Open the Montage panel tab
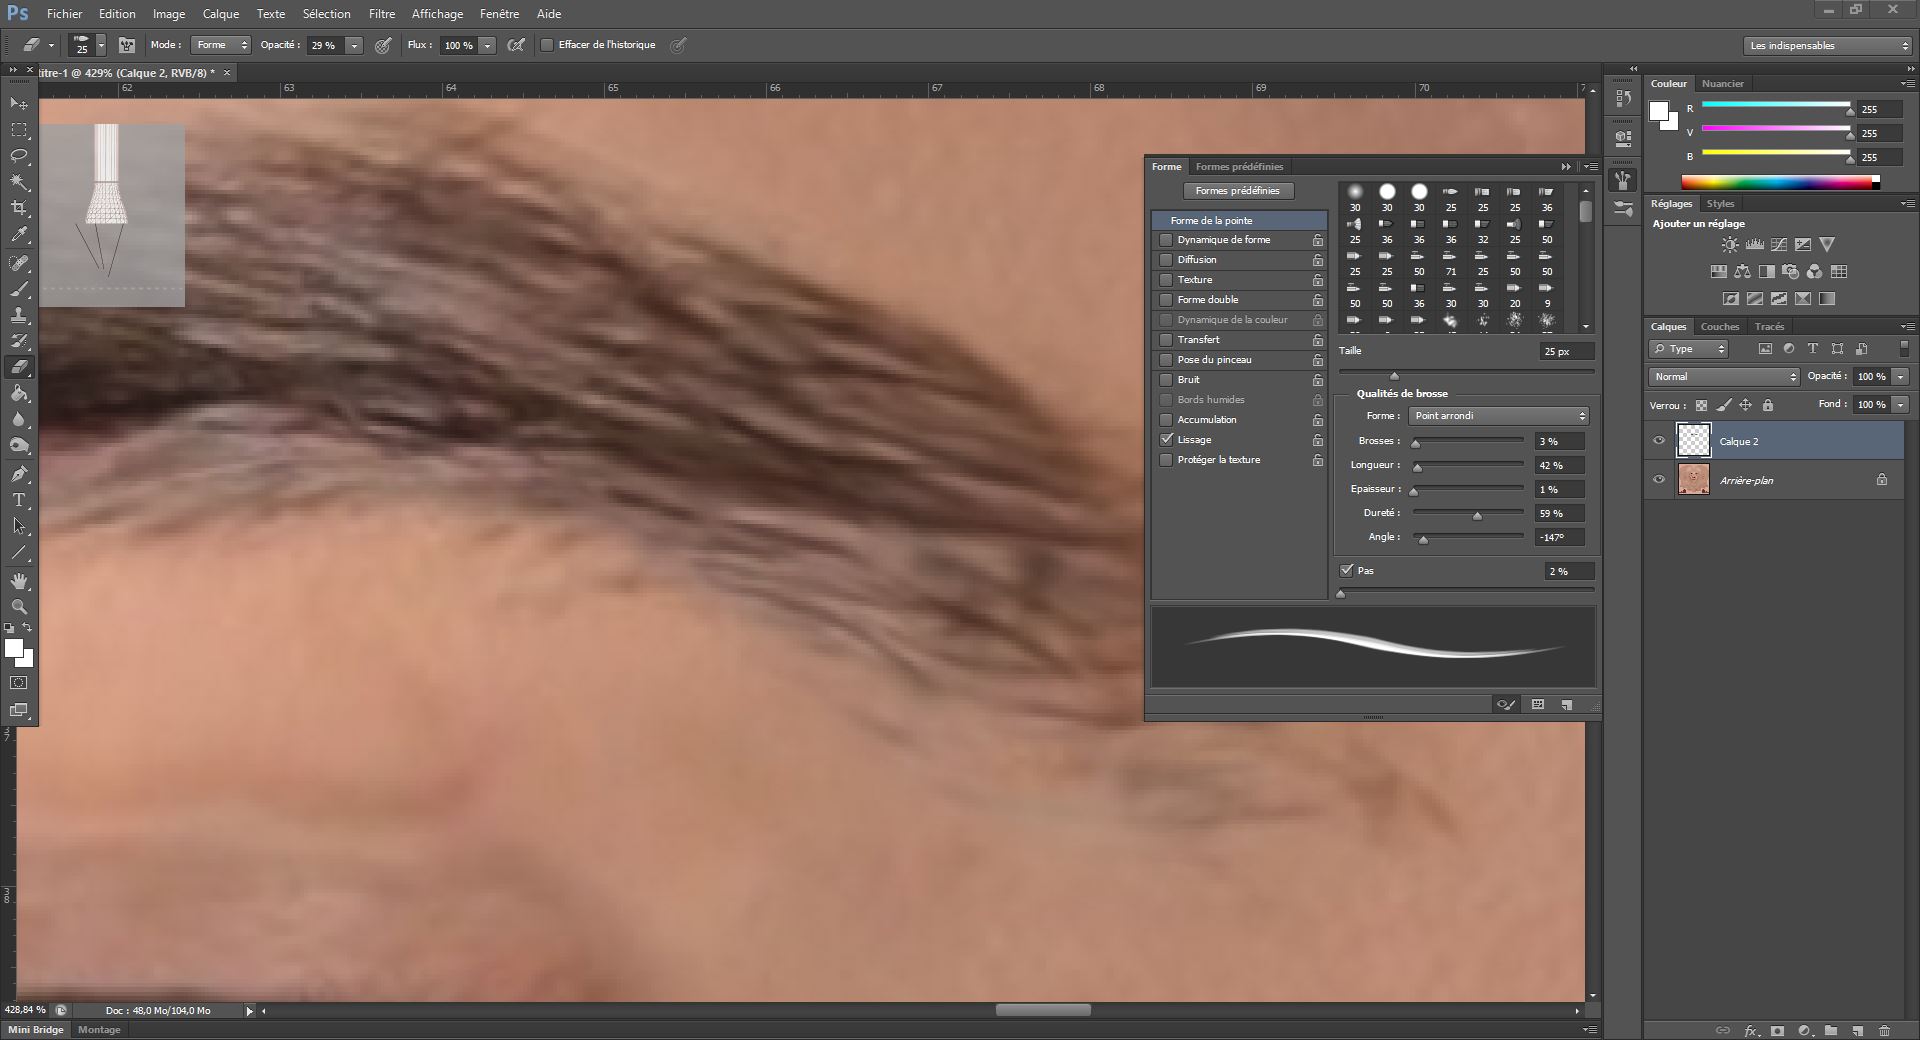Image resolution: width=1920 pixels, height=1040 pixels. pyautogui.click(x=99, y=1030)
